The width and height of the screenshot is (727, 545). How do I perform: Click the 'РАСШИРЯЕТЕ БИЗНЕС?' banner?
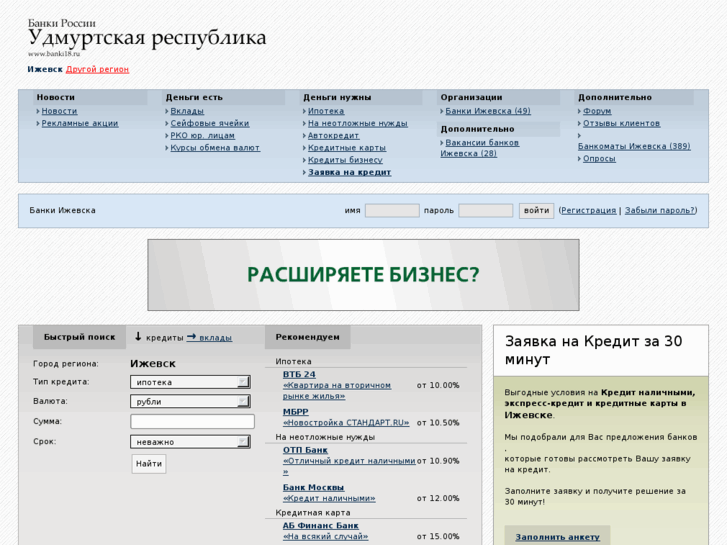pos(364,275)
